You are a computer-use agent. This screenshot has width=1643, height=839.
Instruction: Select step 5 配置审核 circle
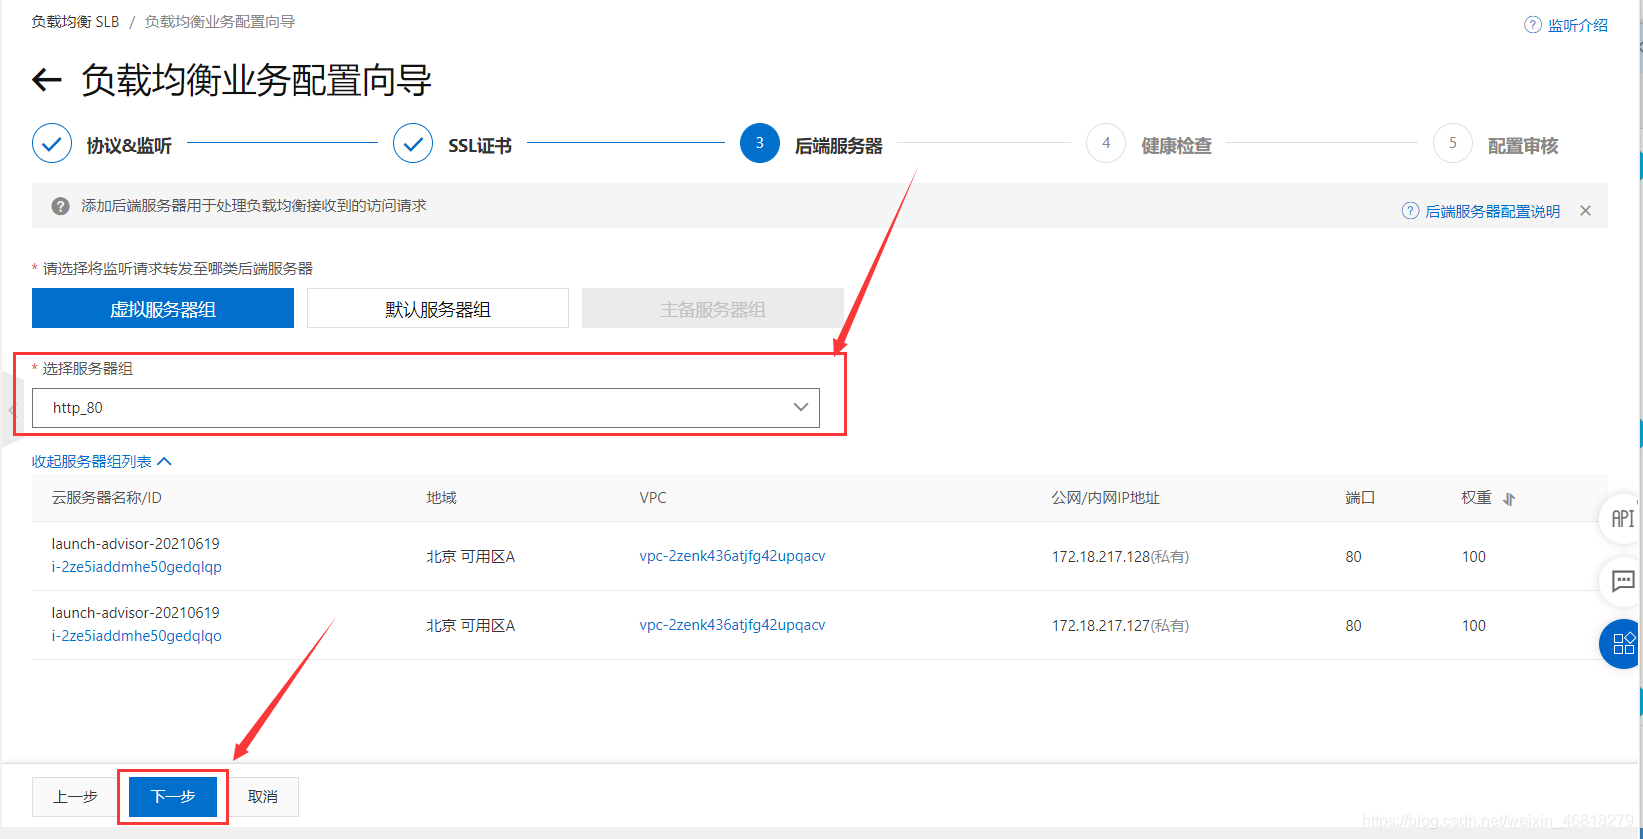(x=1453, y=143)
